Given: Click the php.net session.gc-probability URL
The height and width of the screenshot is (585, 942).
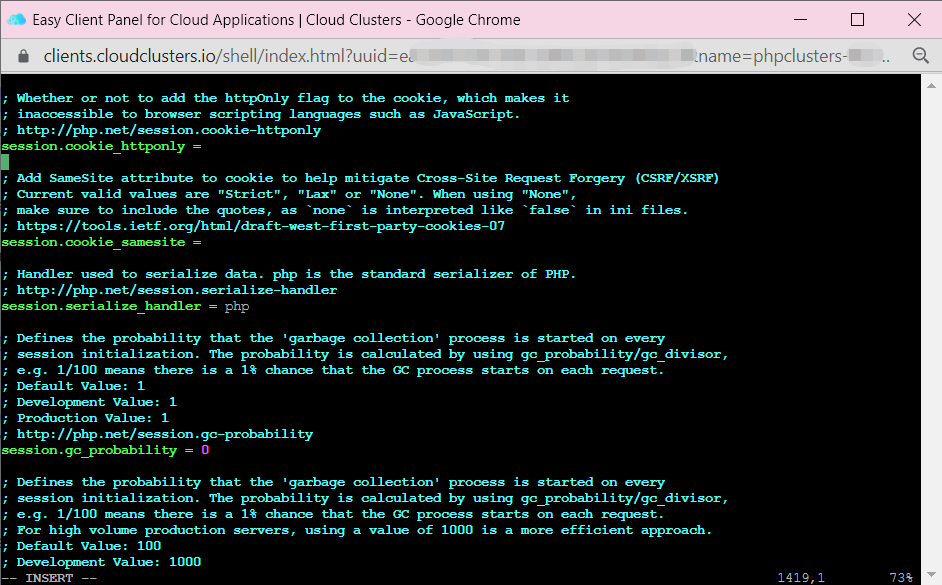Looking at the screenshot, I should pyautogui.click(x=165, y=434).
